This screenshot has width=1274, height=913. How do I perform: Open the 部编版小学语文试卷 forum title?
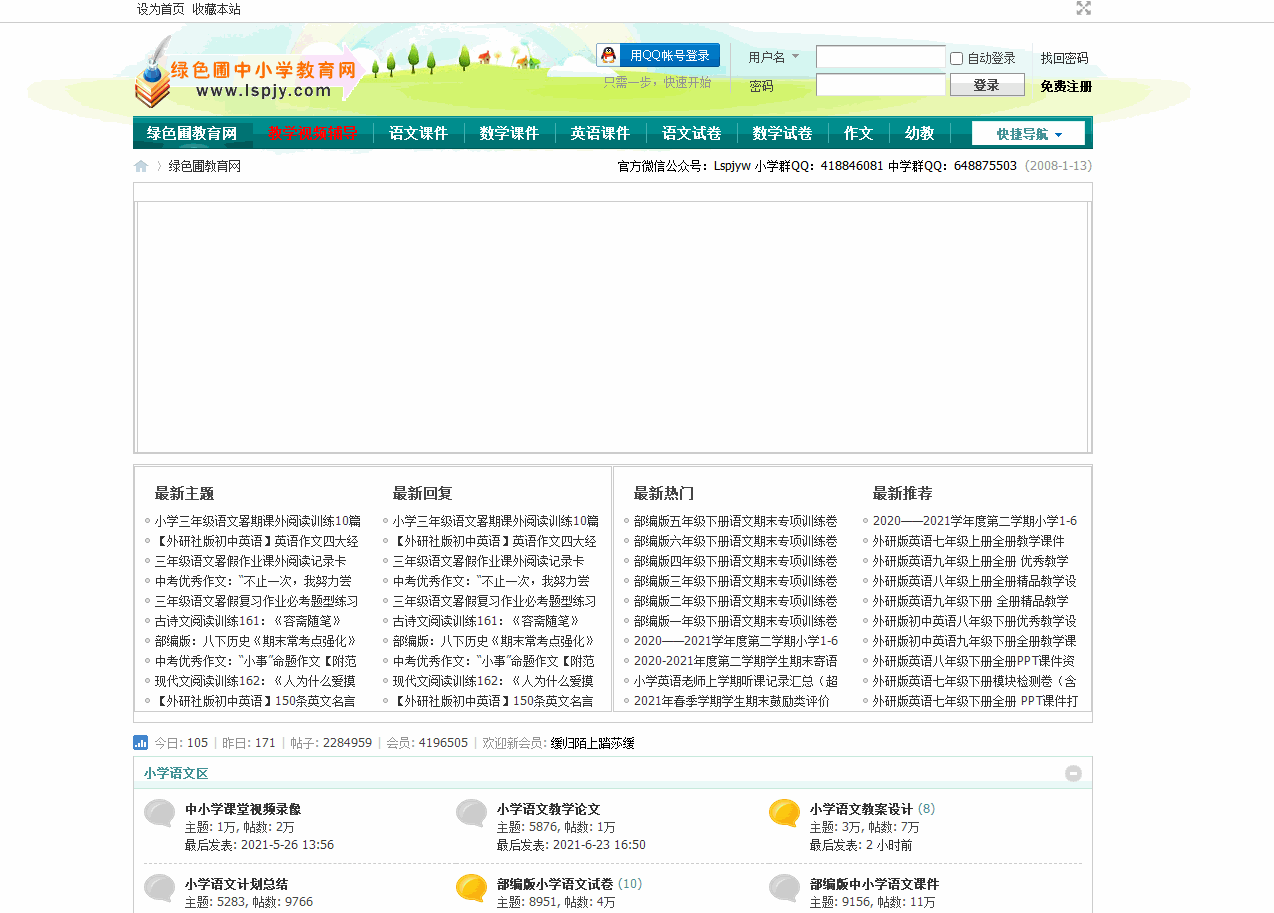(555, 884)
